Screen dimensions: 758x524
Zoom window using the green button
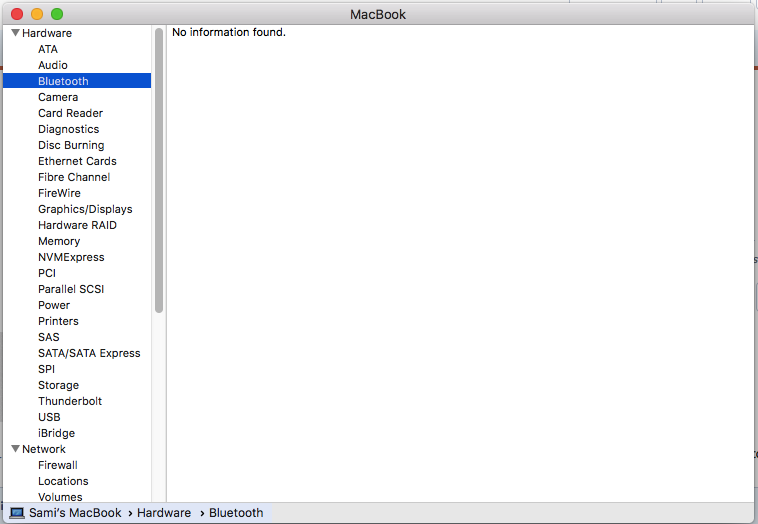point(57,15)
